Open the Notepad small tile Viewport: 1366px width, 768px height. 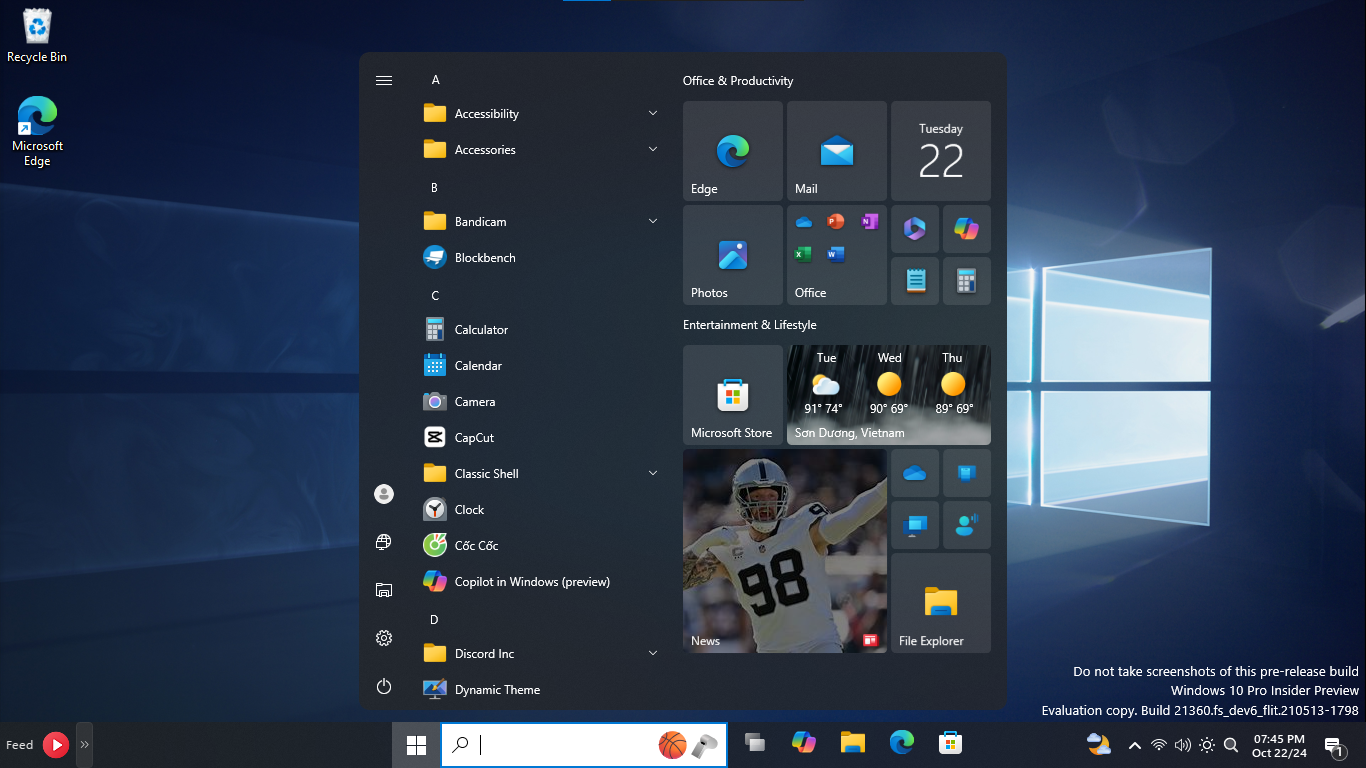click(915, 281)
